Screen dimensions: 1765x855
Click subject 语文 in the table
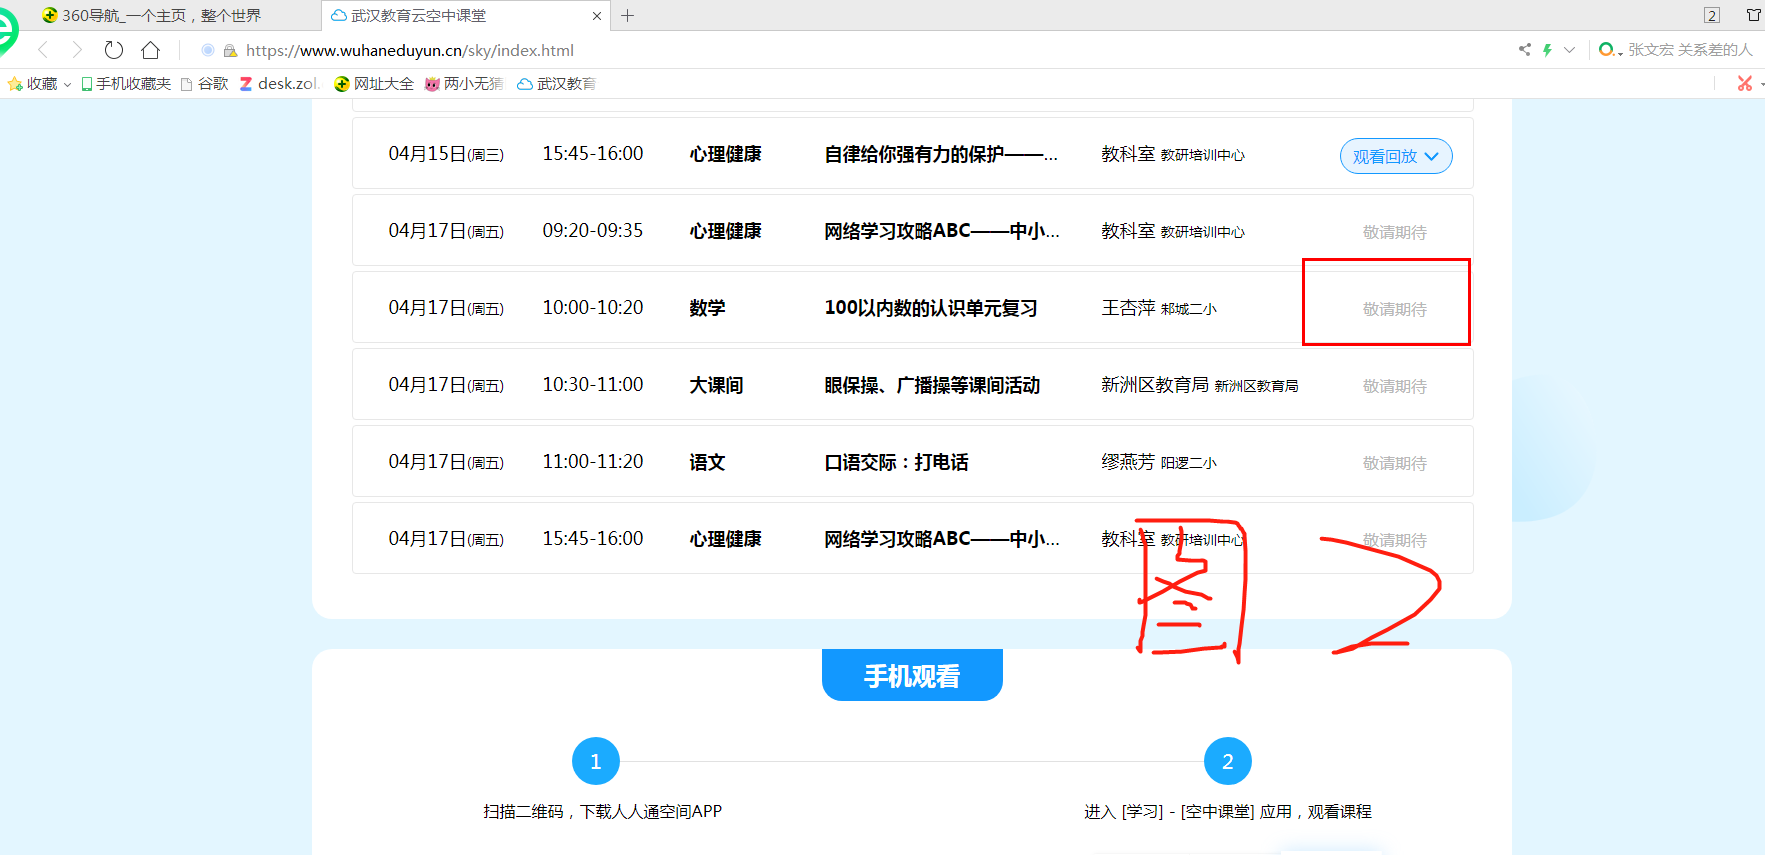(707, 462)
